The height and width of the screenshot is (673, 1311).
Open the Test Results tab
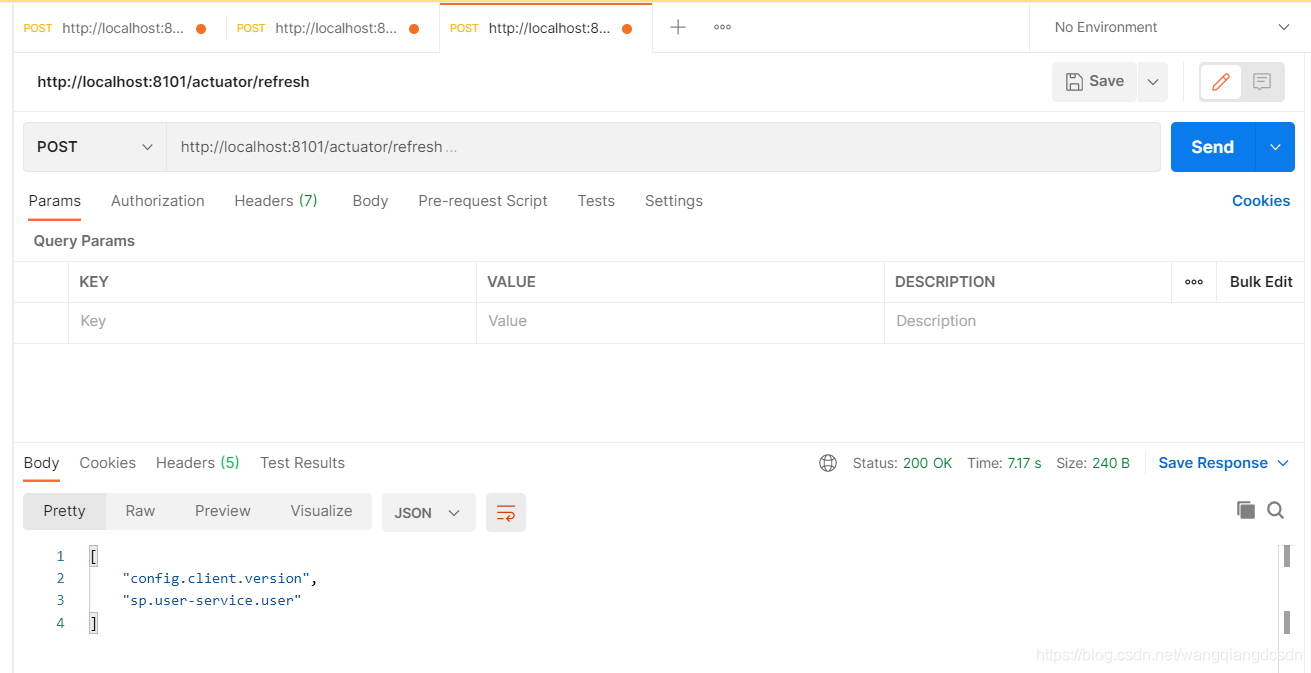[302, 463]
